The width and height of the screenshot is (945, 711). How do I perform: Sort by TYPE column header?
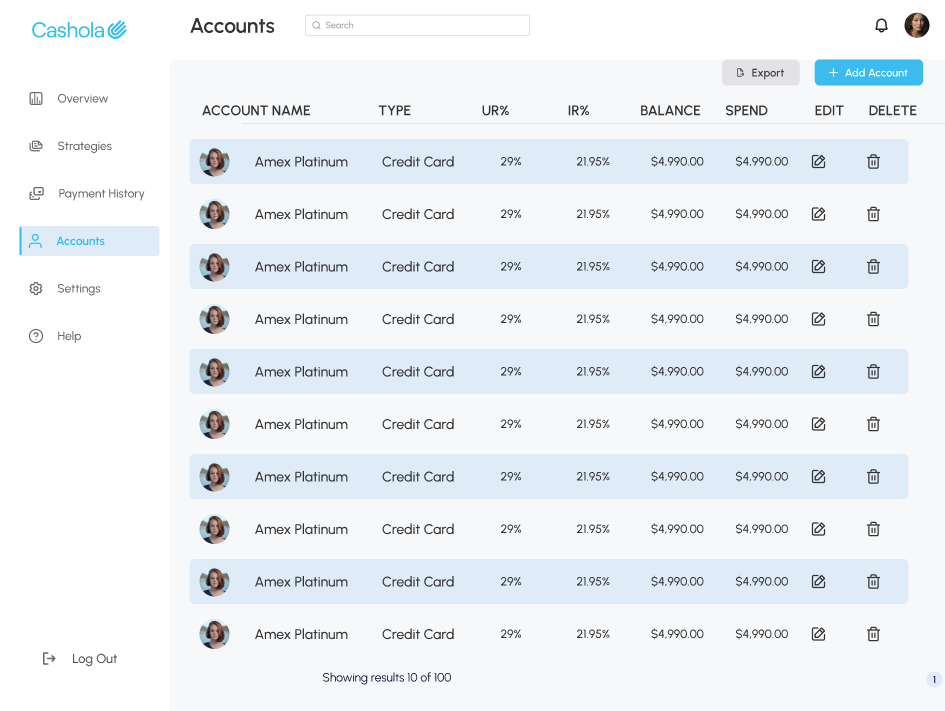click(x=395, y=110)
